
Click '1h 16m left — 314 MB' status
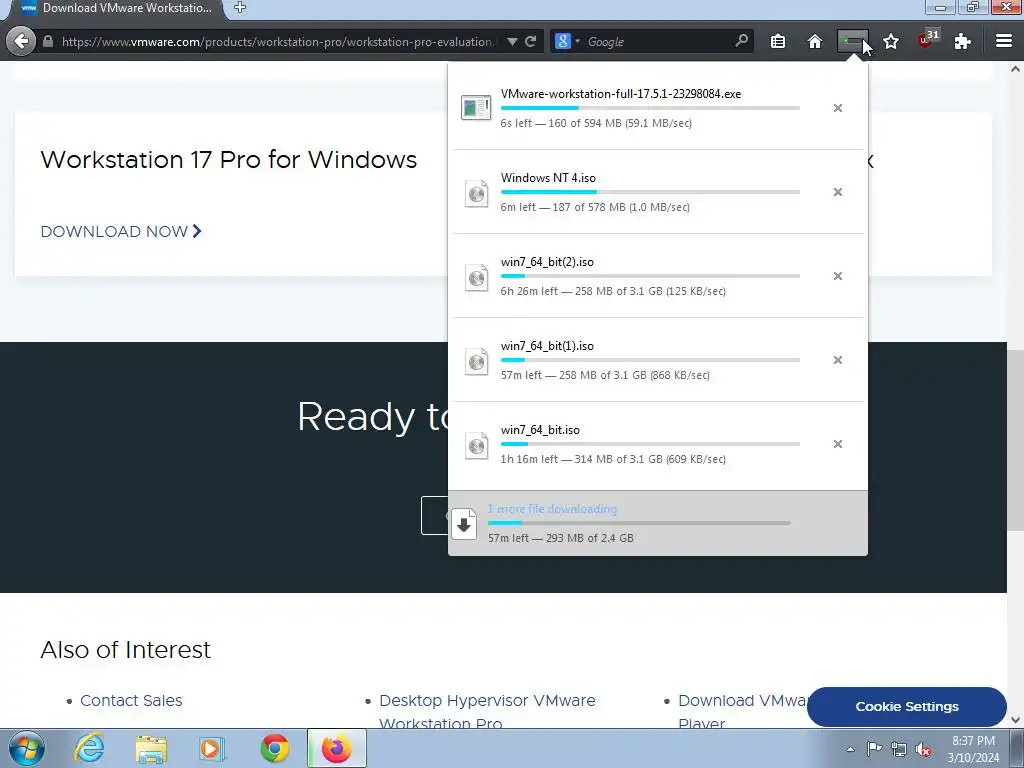613,459
